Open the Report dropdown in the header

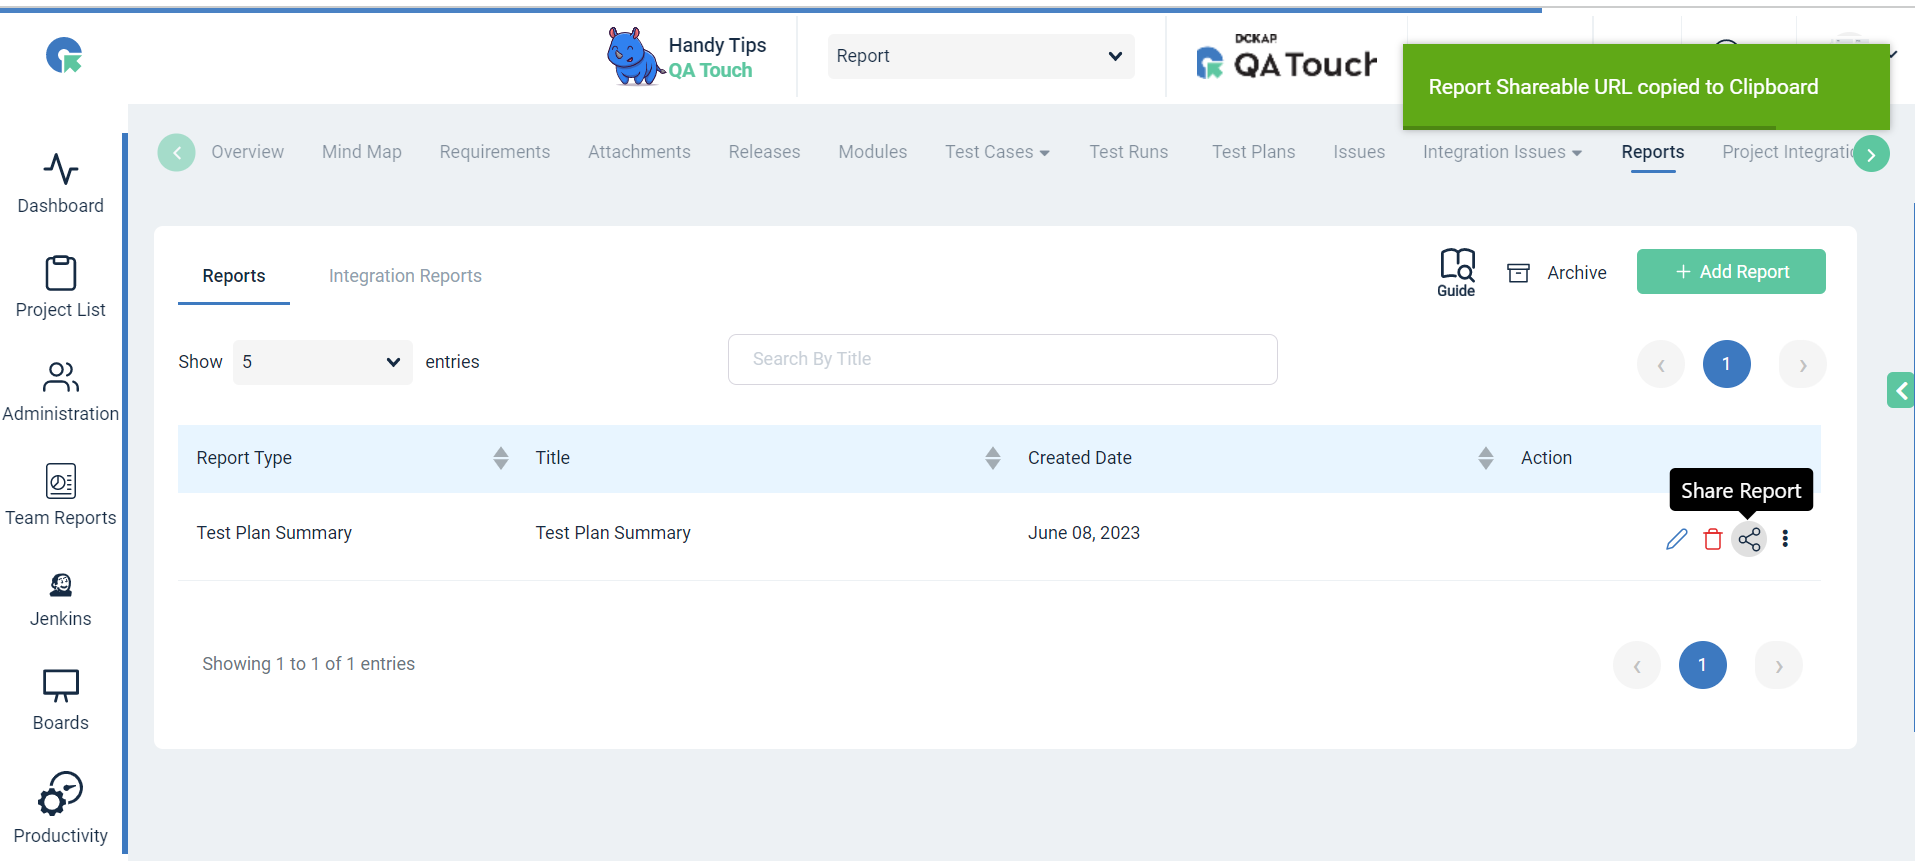981,56
